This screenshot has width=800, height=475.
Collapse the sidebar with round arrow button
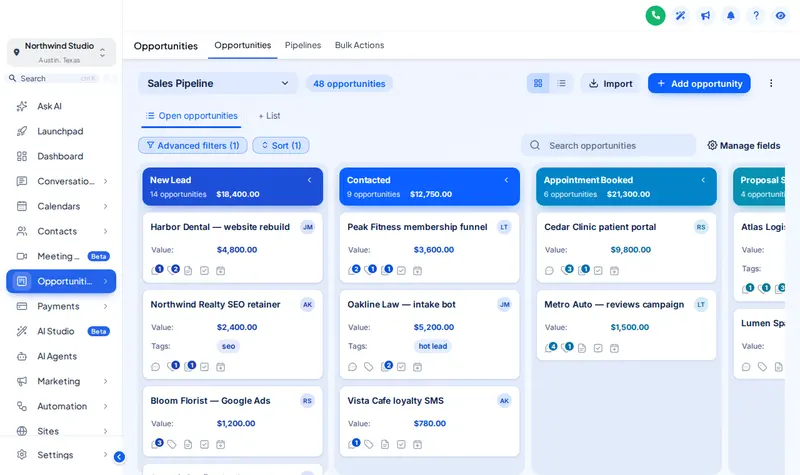(x=119, y=457)
